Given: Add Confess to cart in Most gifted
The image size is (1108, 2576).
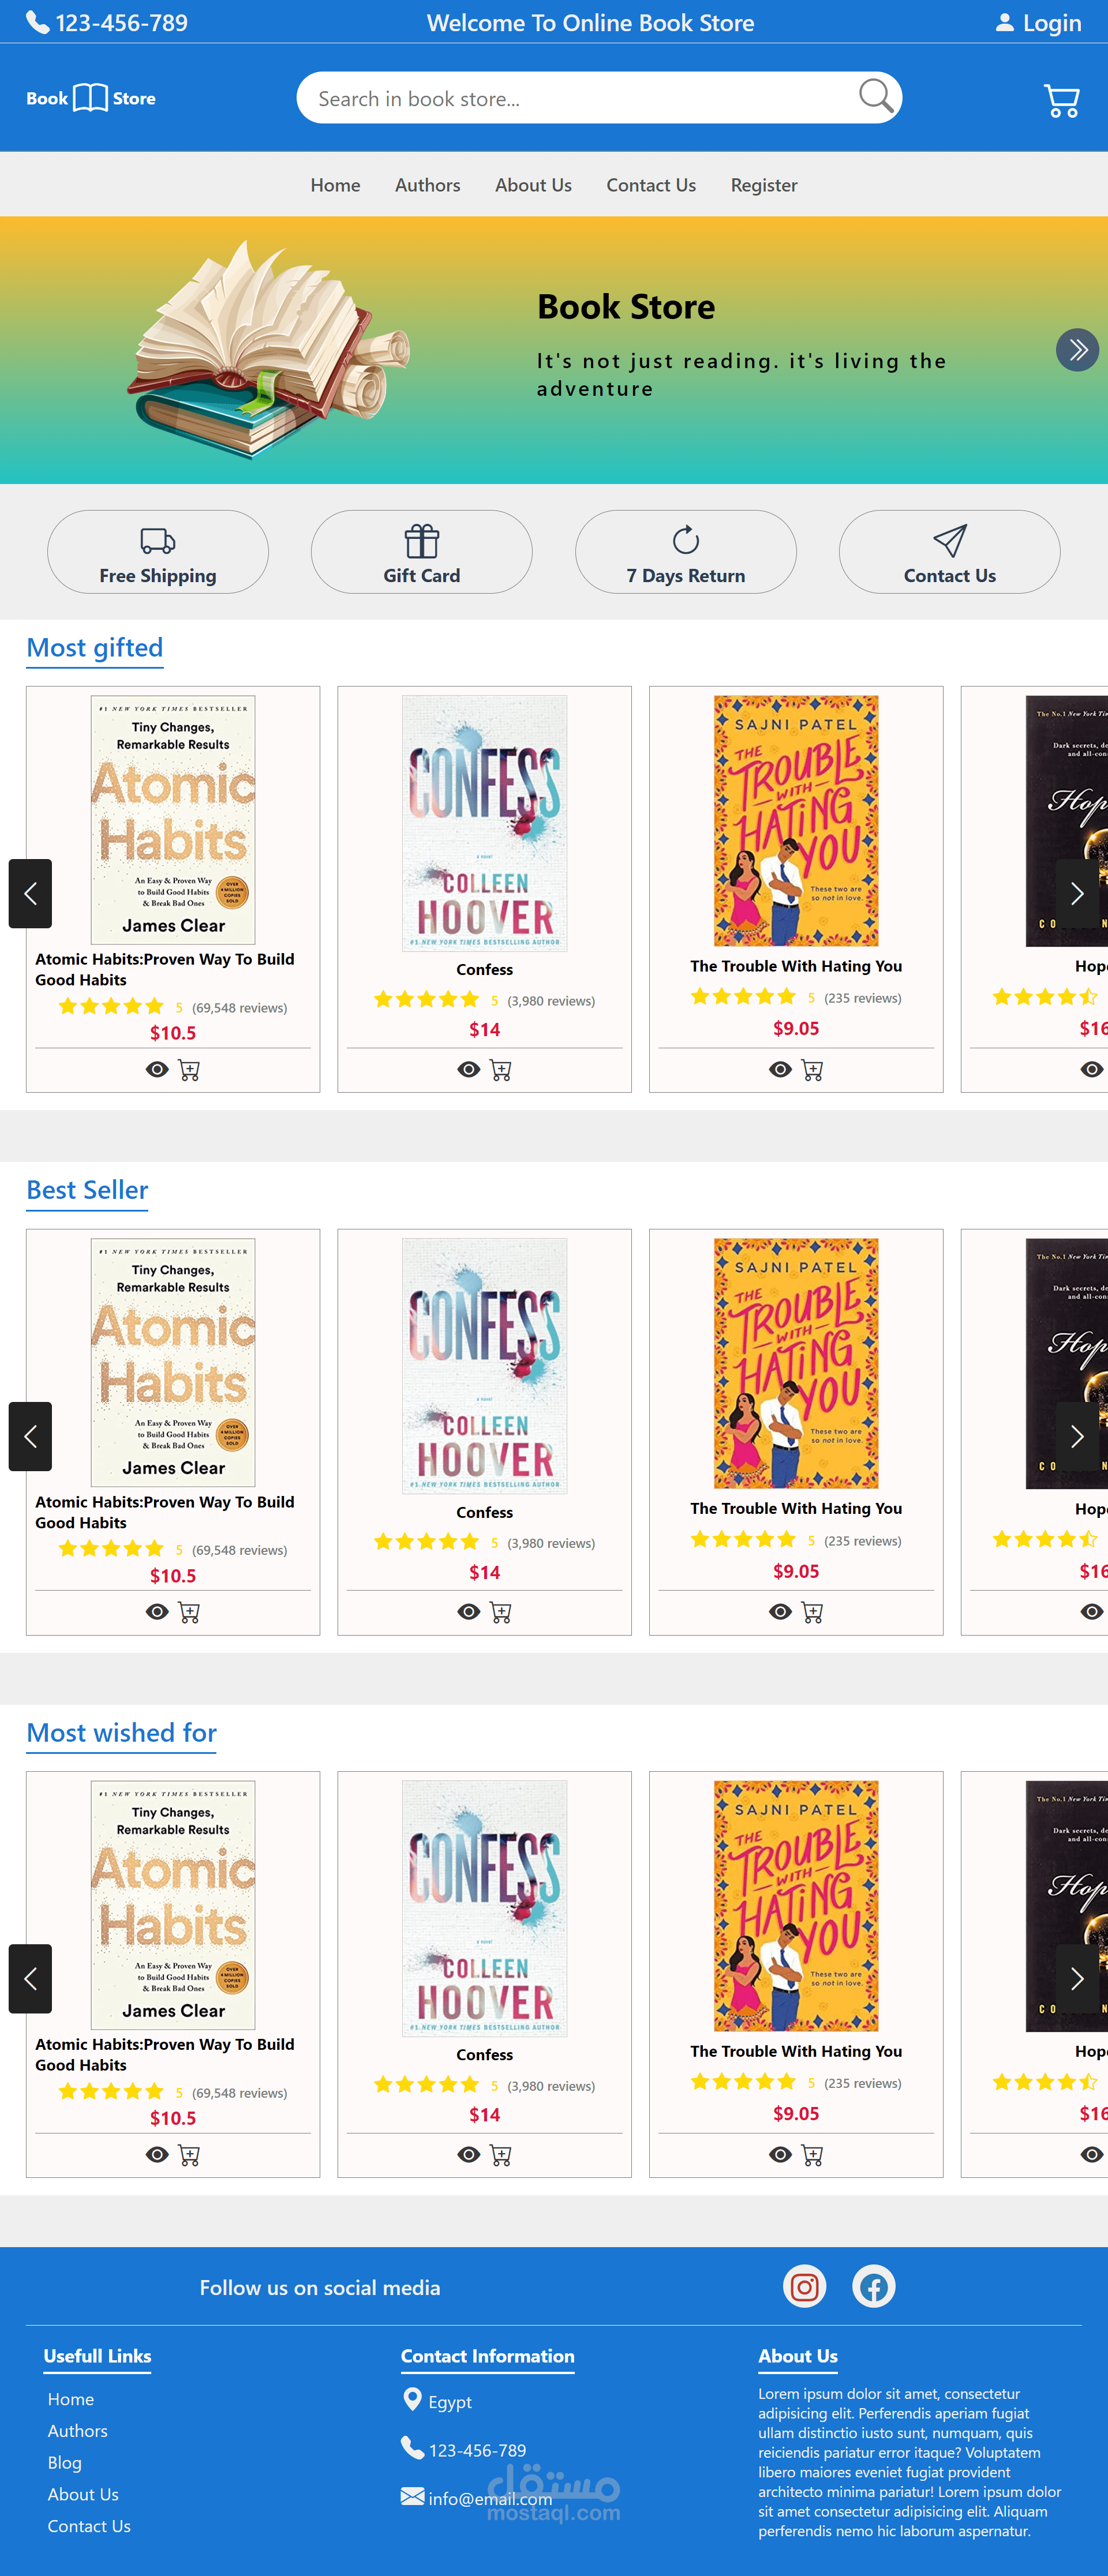Looking at the screenshot, I should pos(501,1070).
